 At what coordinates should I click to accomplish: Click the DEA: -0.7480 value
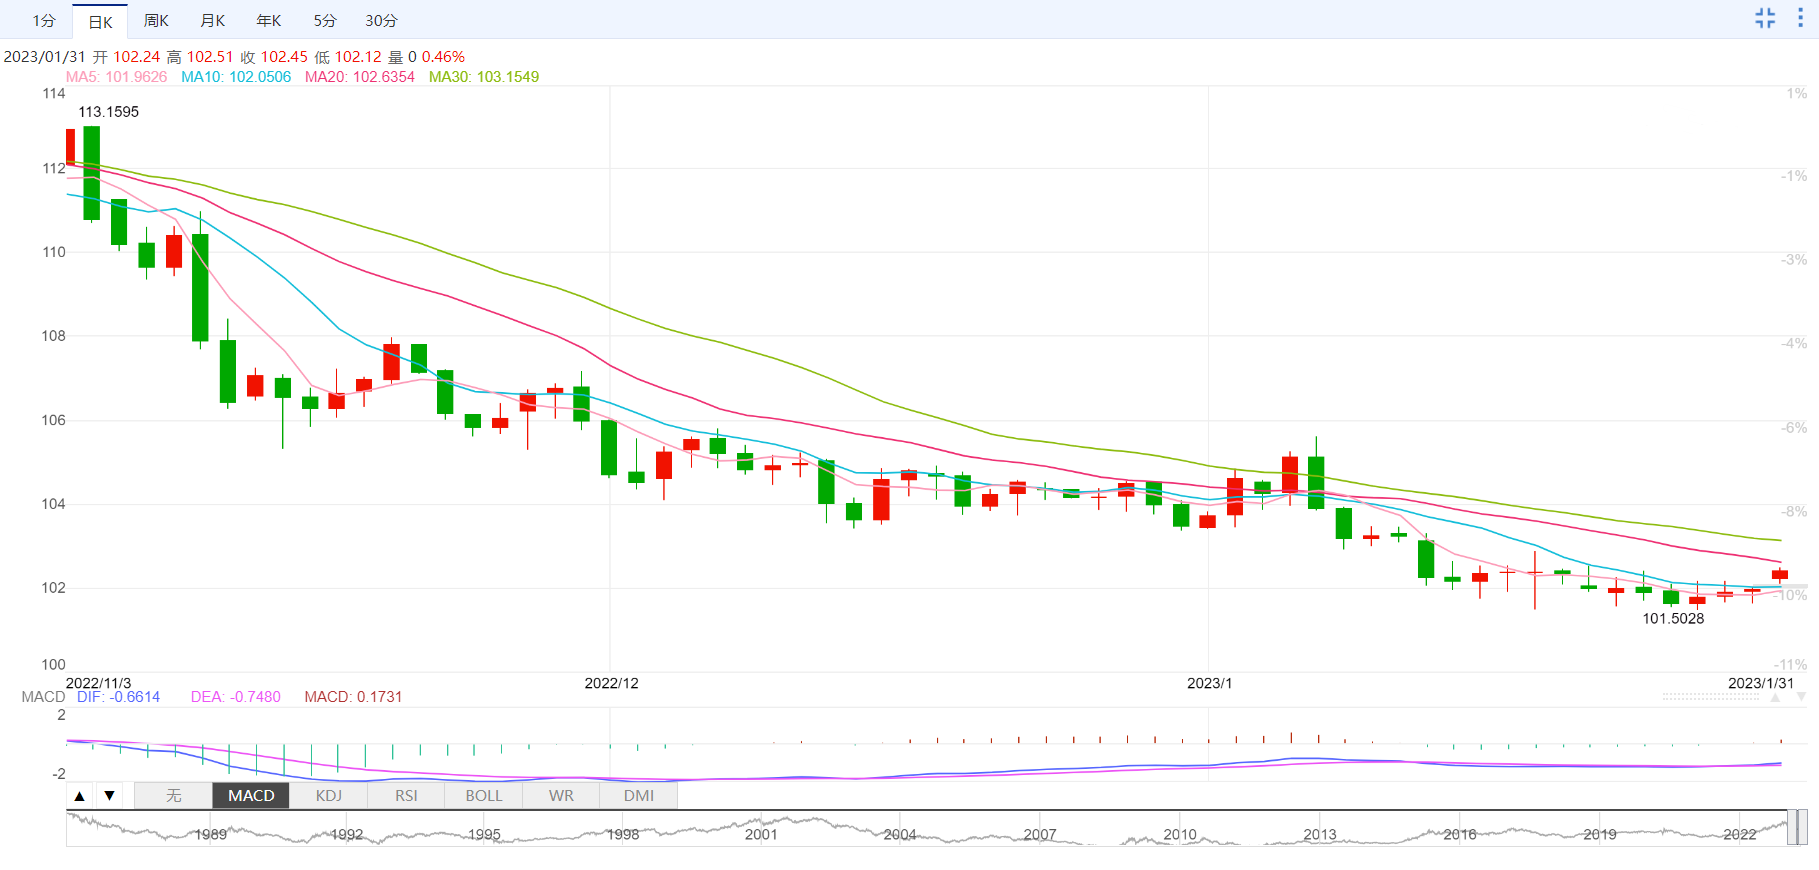[x=236, y=697]
